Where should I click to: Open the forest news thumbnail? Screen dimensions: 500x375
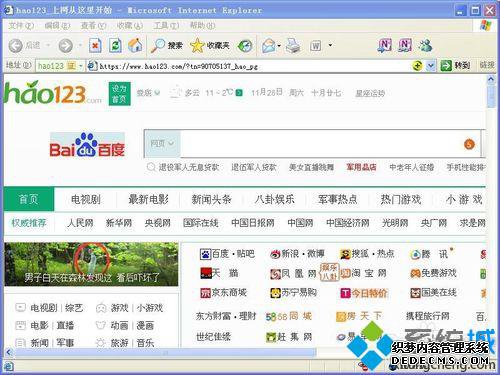tap(91, 264)
